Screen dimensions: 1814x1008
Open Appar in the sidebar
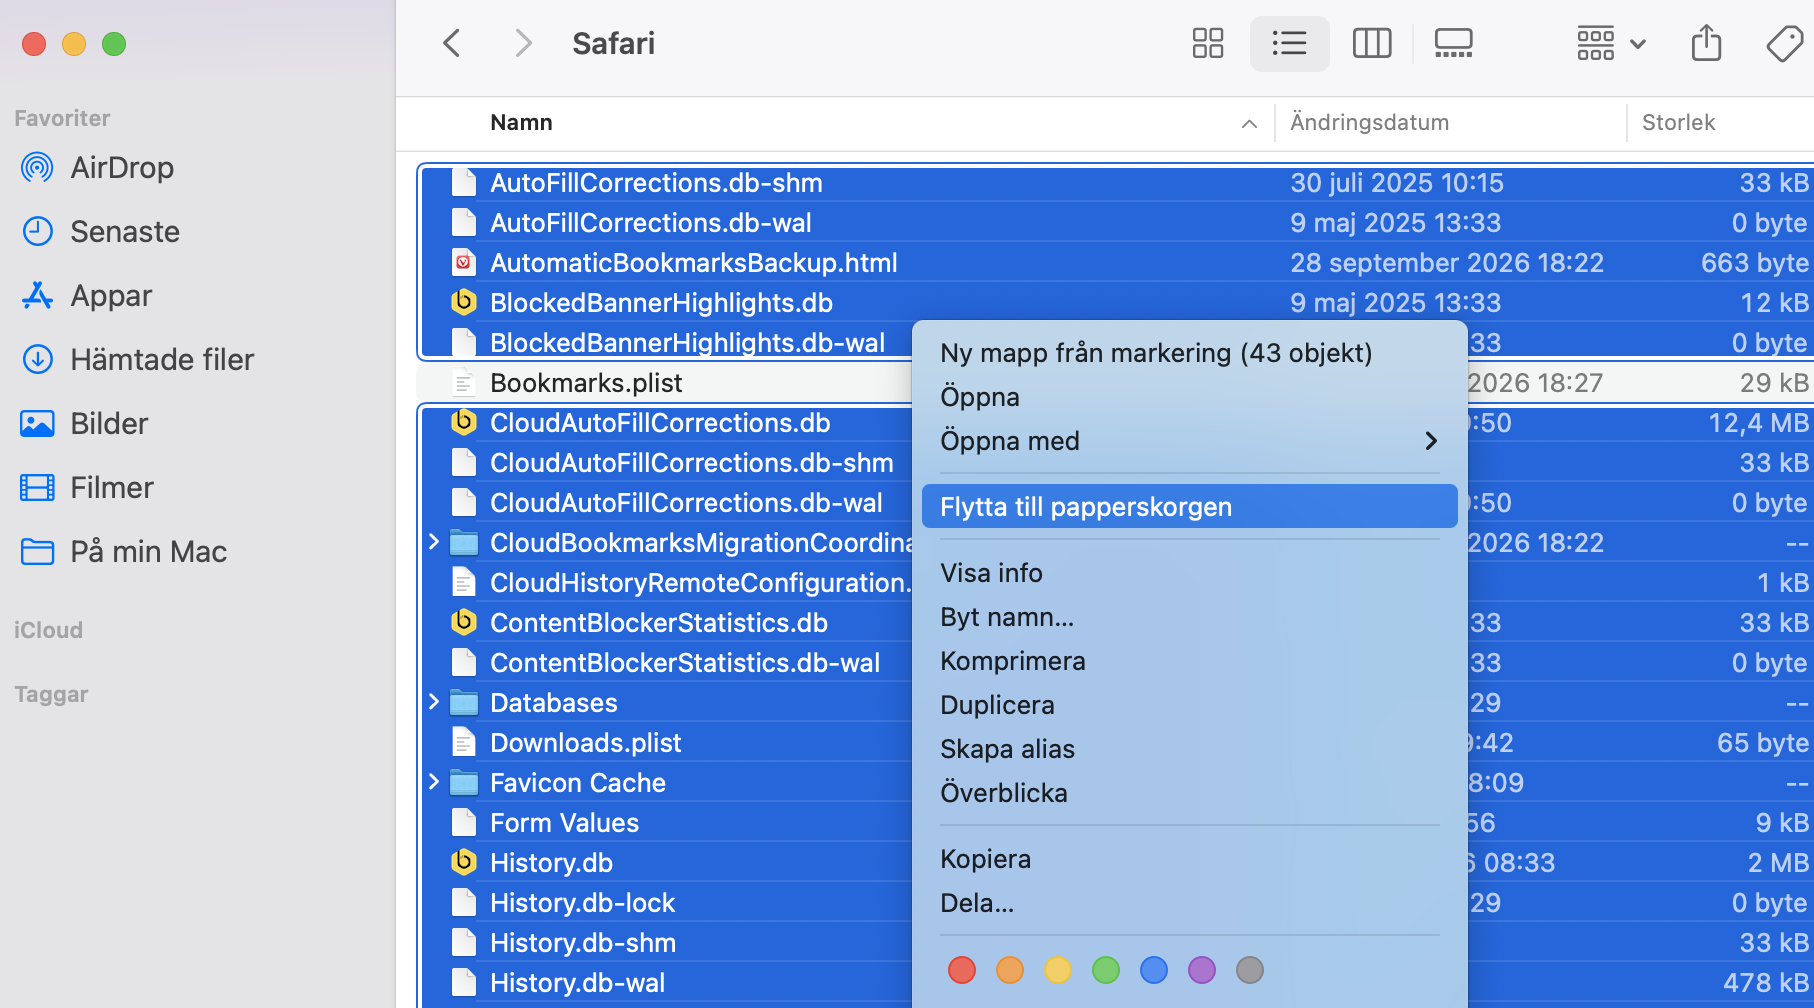click(86, 295)
